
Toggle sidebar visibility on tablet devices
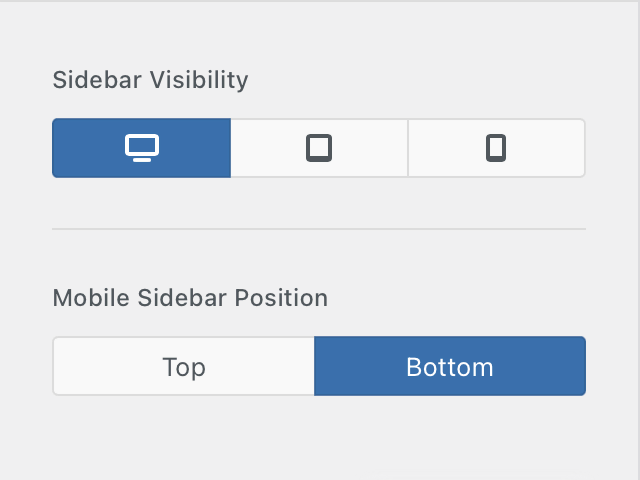(319, 148)
